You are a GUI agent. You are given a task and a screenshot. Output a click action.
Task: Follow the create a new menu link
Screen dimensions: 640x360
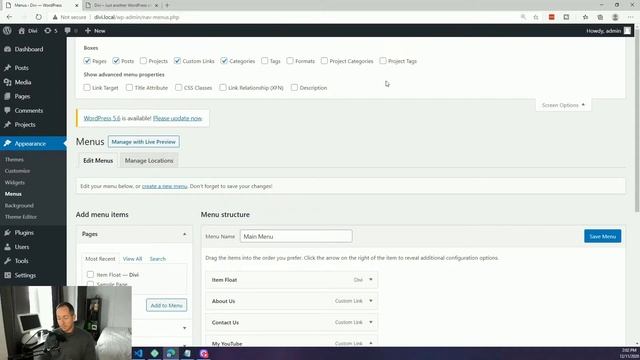click(164, 186)
